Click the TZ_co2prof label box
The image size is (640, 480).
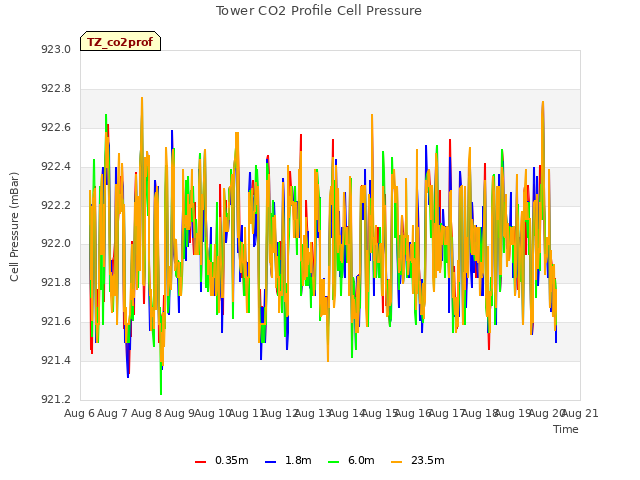pyautogui.click(x=120, y=41)
